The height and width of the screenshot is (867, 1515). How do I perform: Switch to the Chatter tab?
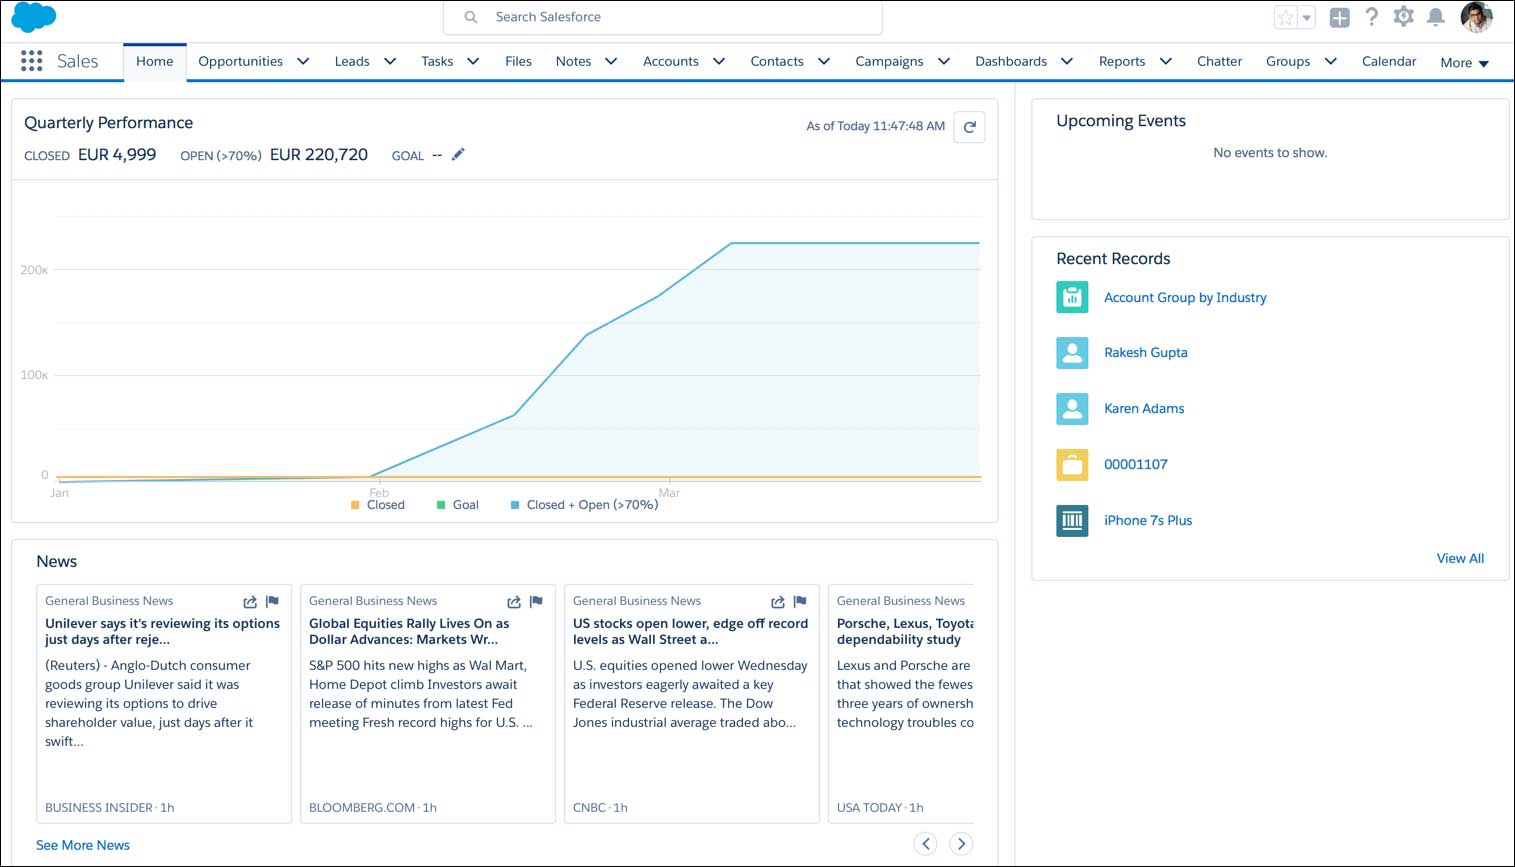point(1219,61)
